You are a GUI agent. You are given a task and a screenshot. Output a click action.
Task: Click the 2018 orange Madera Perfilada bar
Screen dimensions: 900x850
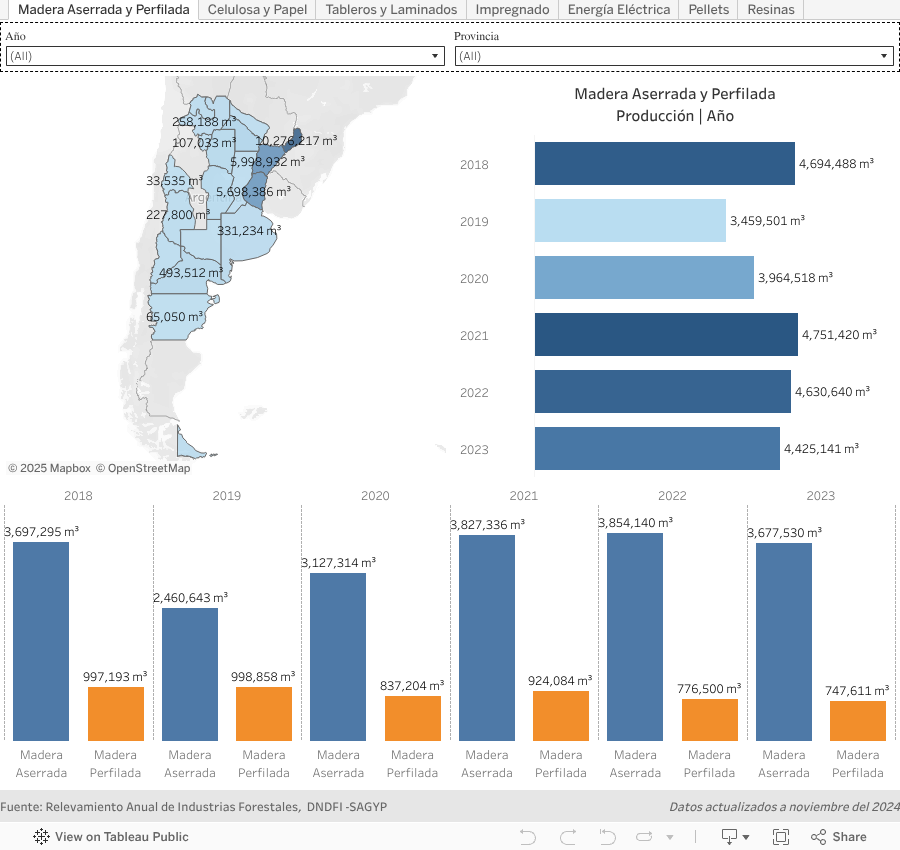116,714
